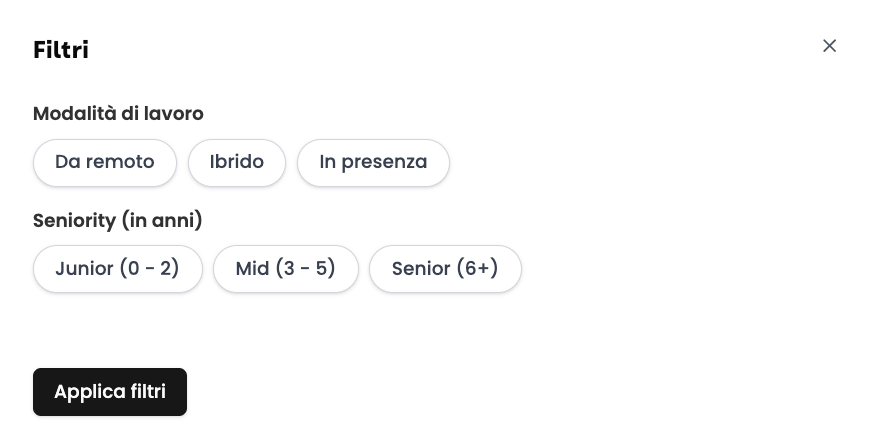Enable the Senior (6+) seniority filter
The width and height of the screenshot is (872, 440).
445,269
